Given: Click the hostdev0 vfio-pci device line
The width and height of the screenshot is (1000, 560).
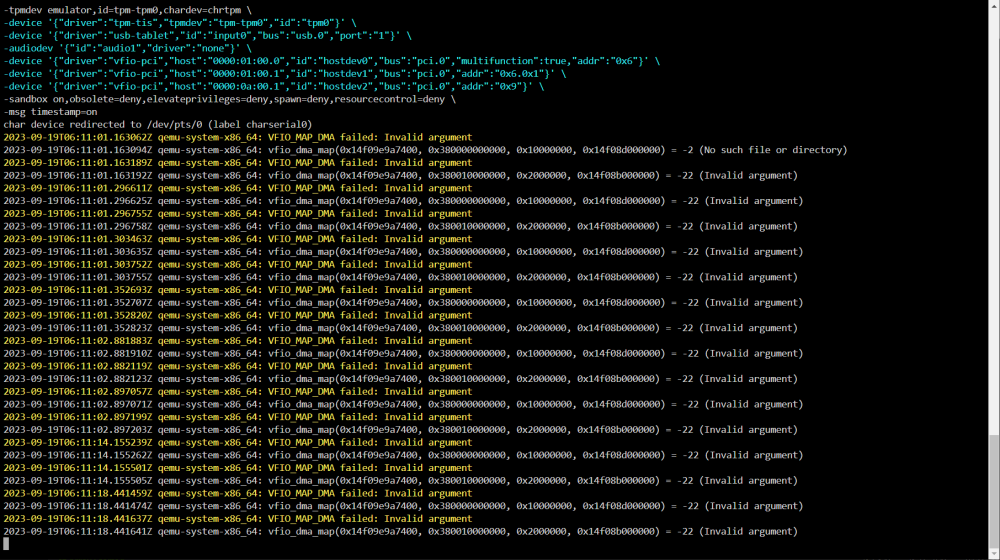Looking at the screenshot, I should point(332,61).
